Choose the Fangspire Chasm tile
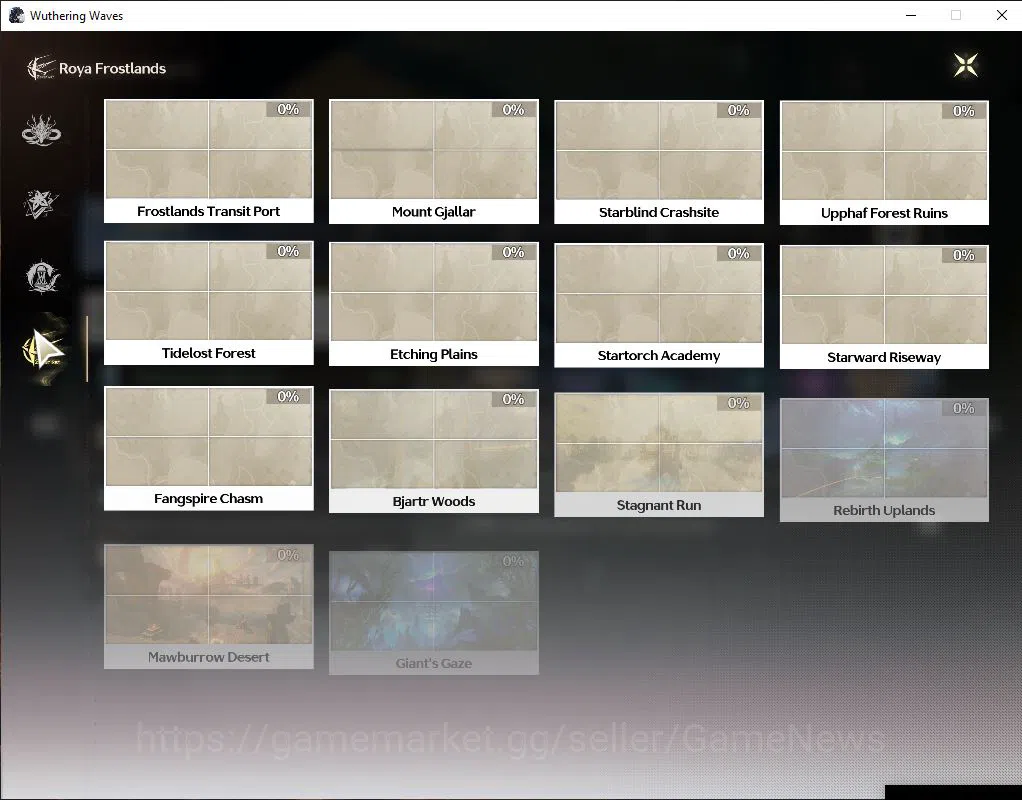This screenshot has height=800, width=1022. [x=209, y=448]
